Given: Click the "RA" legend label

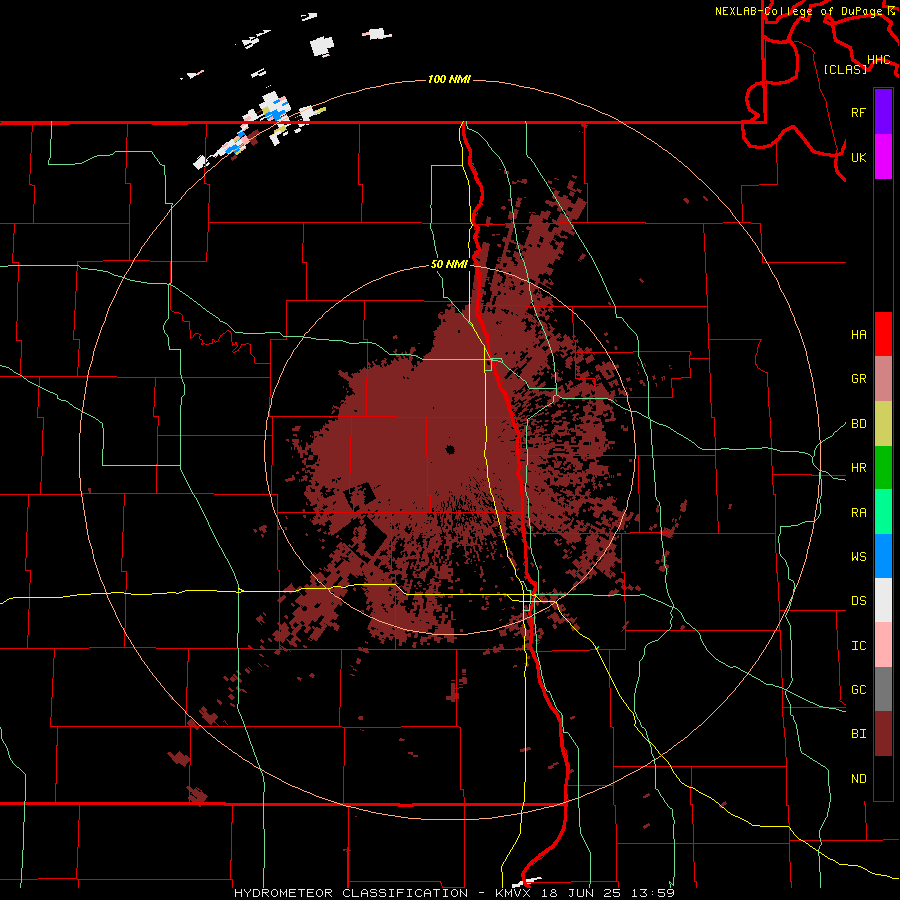Looking at the screenshot, I should click(x=858, y=513).
